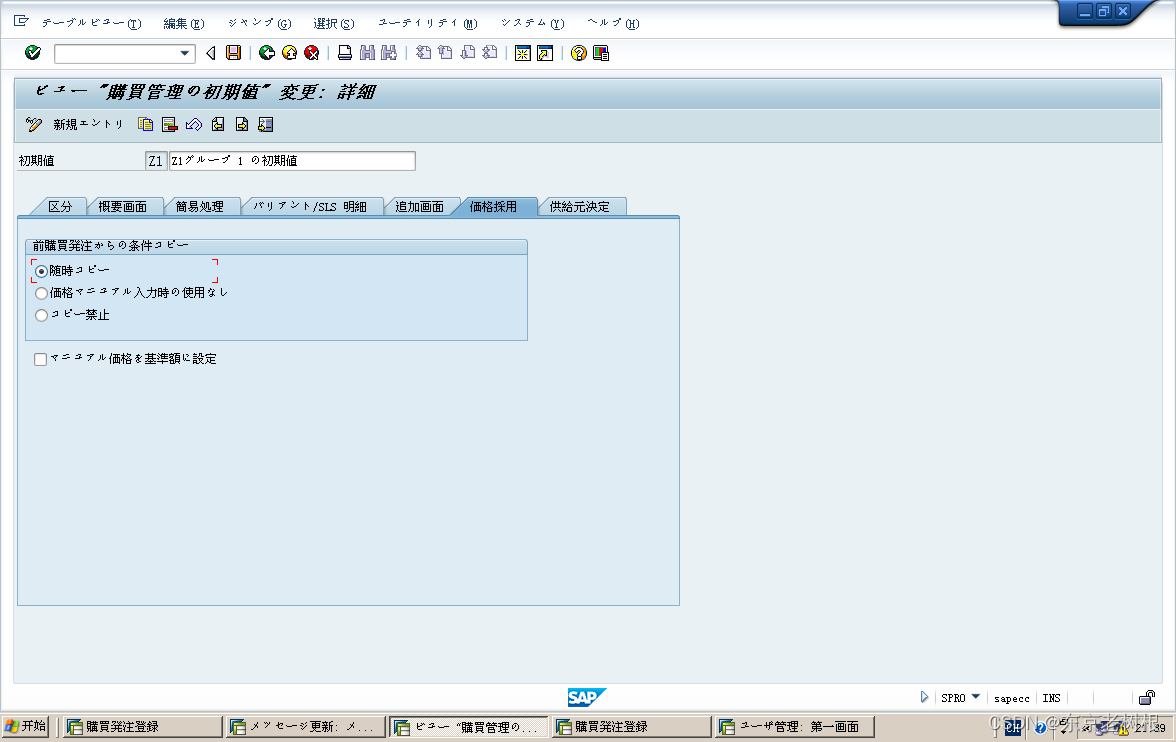
Task: Click the Create New Session icon
Action: click(x=523, y=53)
